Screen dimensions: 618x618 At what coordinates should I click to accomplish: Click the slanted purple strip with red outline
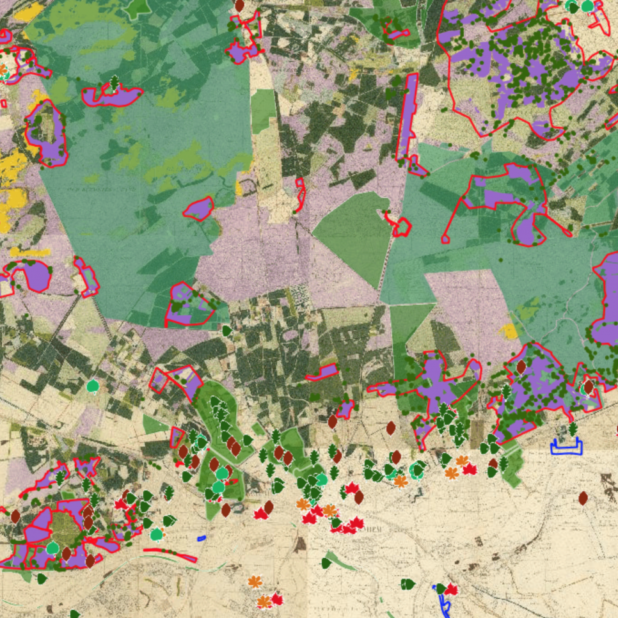pyautogui.click(x=322, y=372)
